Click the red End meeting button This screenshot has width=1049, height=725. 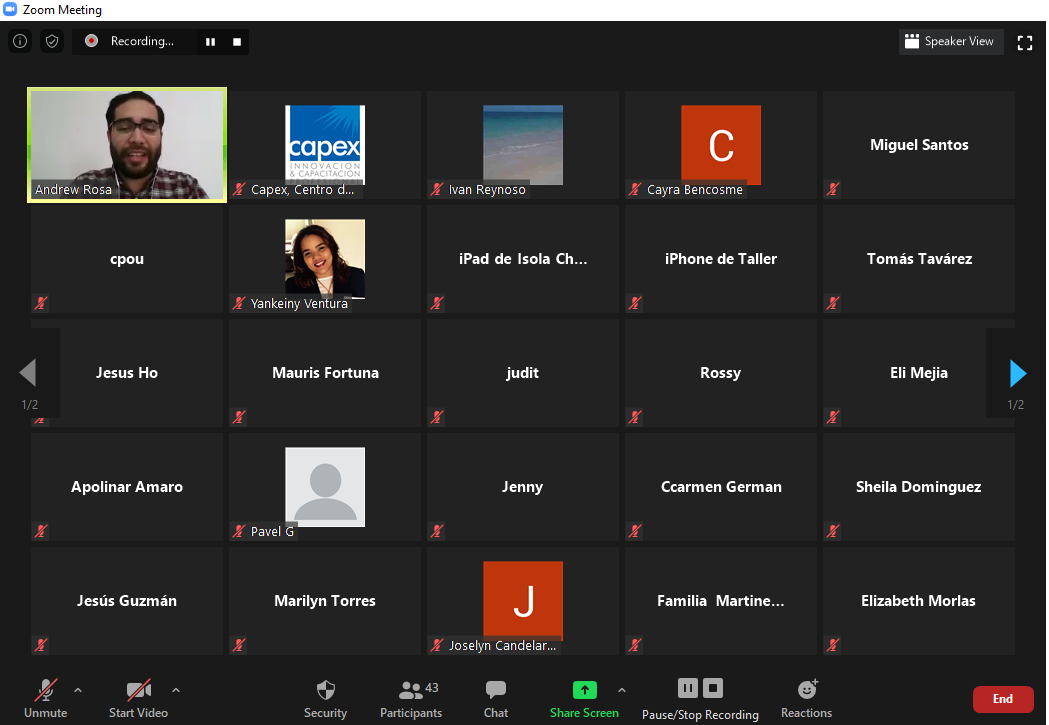(x=1002, y=699)
